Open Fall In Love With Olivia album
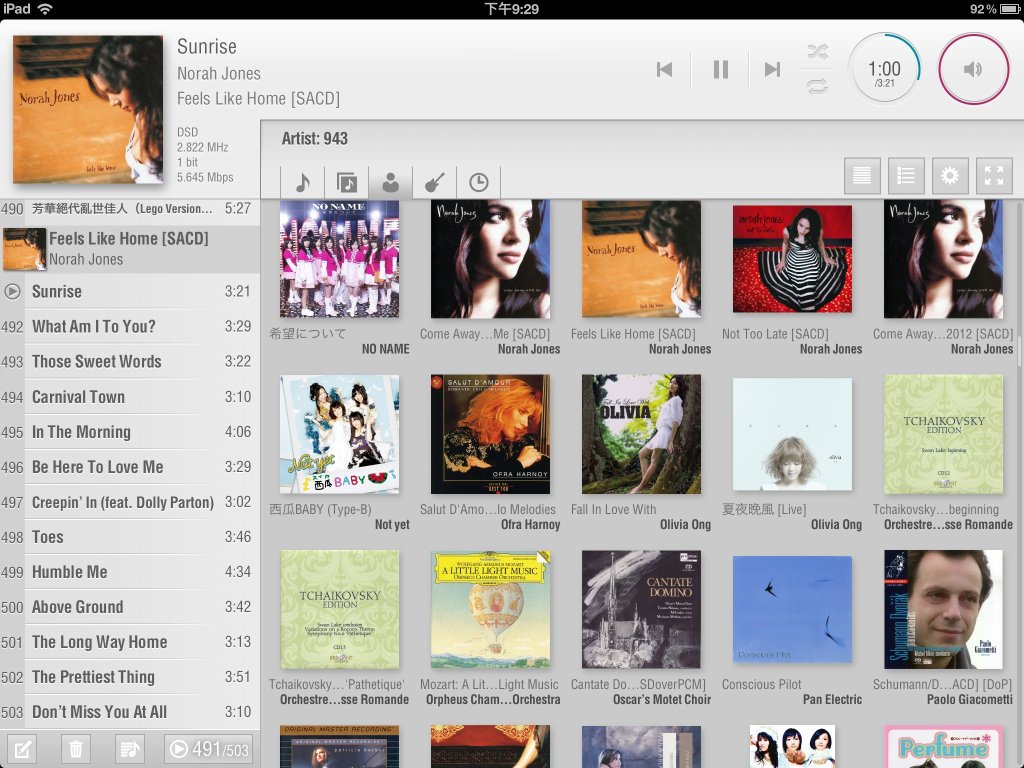The width and height of the screenshot is (1024, 768). pos(641,434)
